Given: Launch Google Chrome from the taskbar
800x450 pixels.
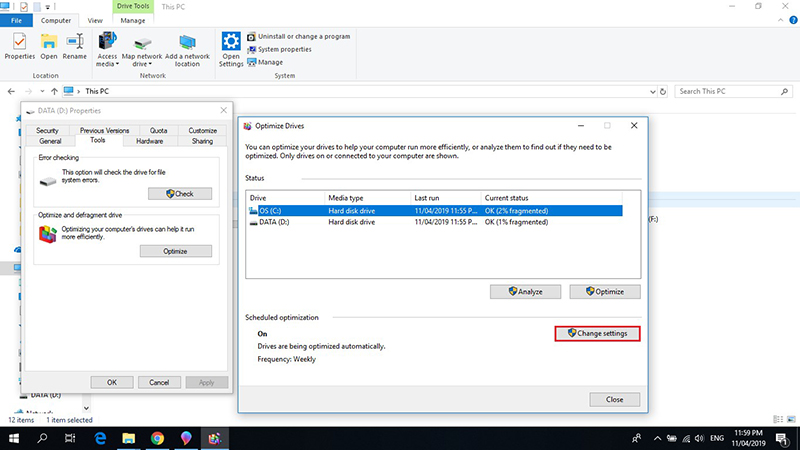Looking at the screenshot, I should point(157,438).
